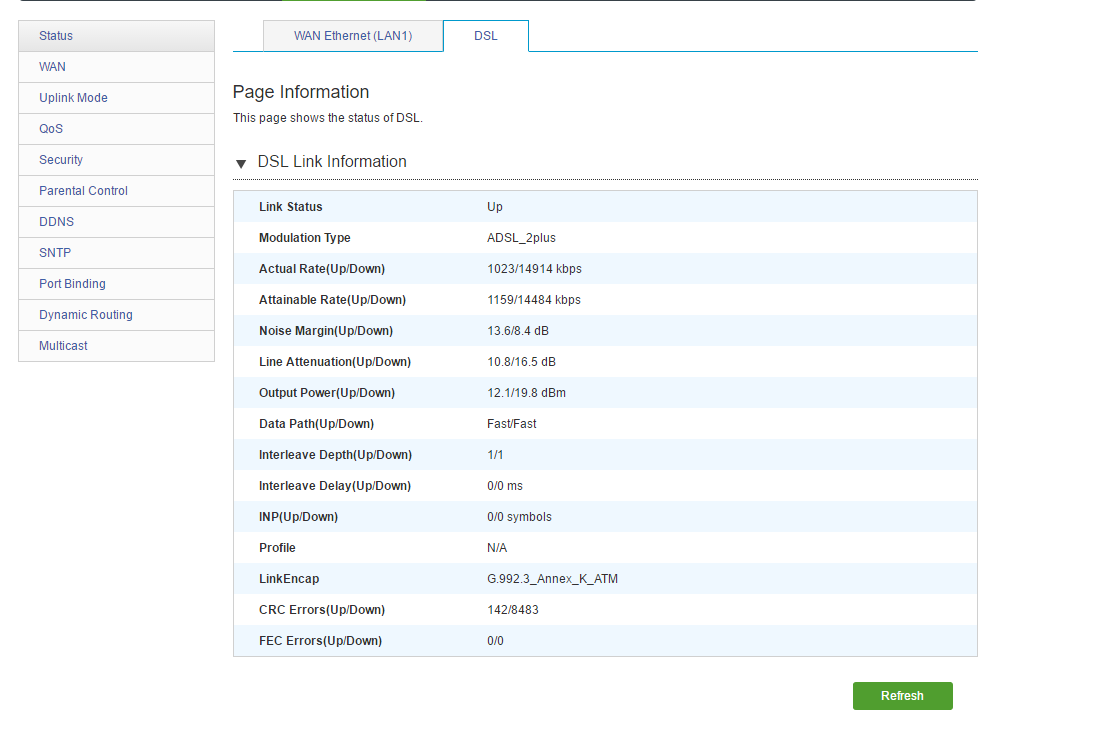Screen dimensions: 1120x735
Task: Click the LinkEncap value G.992.3_Annex_K_ATM
Action: coord(552,579)
